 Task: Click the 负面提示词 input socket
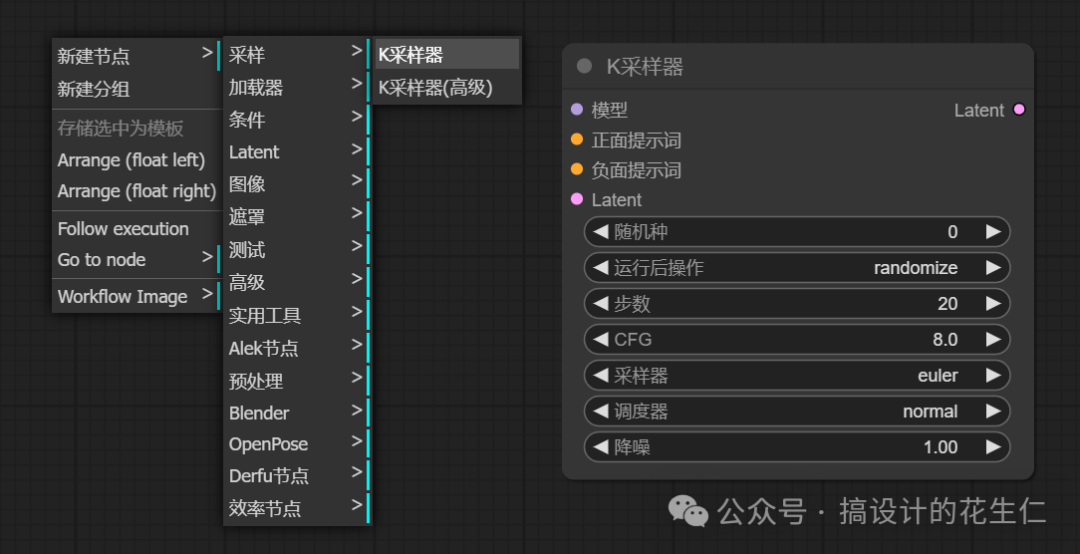(577, 169)
